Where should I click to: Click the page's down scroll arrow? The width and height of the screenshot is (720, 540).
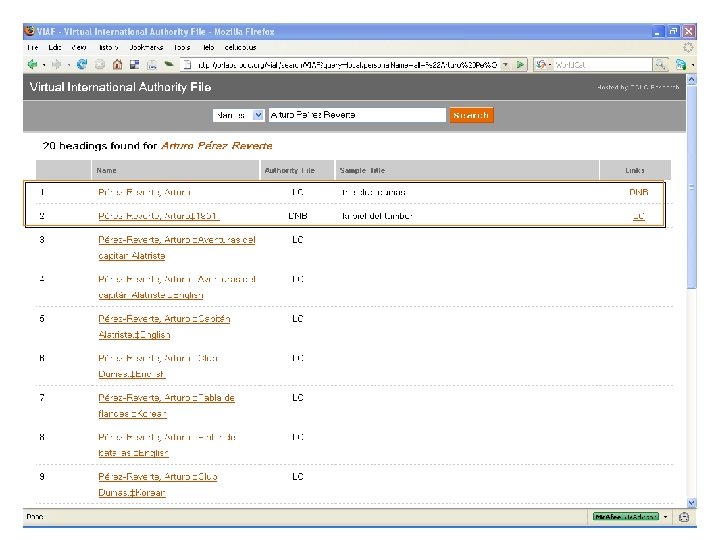tap(692, 502)
